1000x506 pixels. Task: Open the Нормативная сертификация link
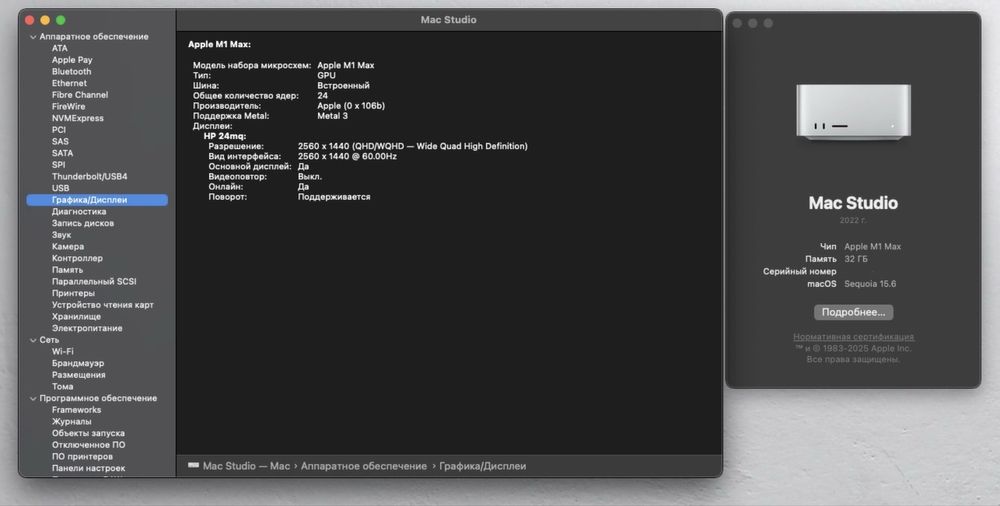(x=853, y=336)
